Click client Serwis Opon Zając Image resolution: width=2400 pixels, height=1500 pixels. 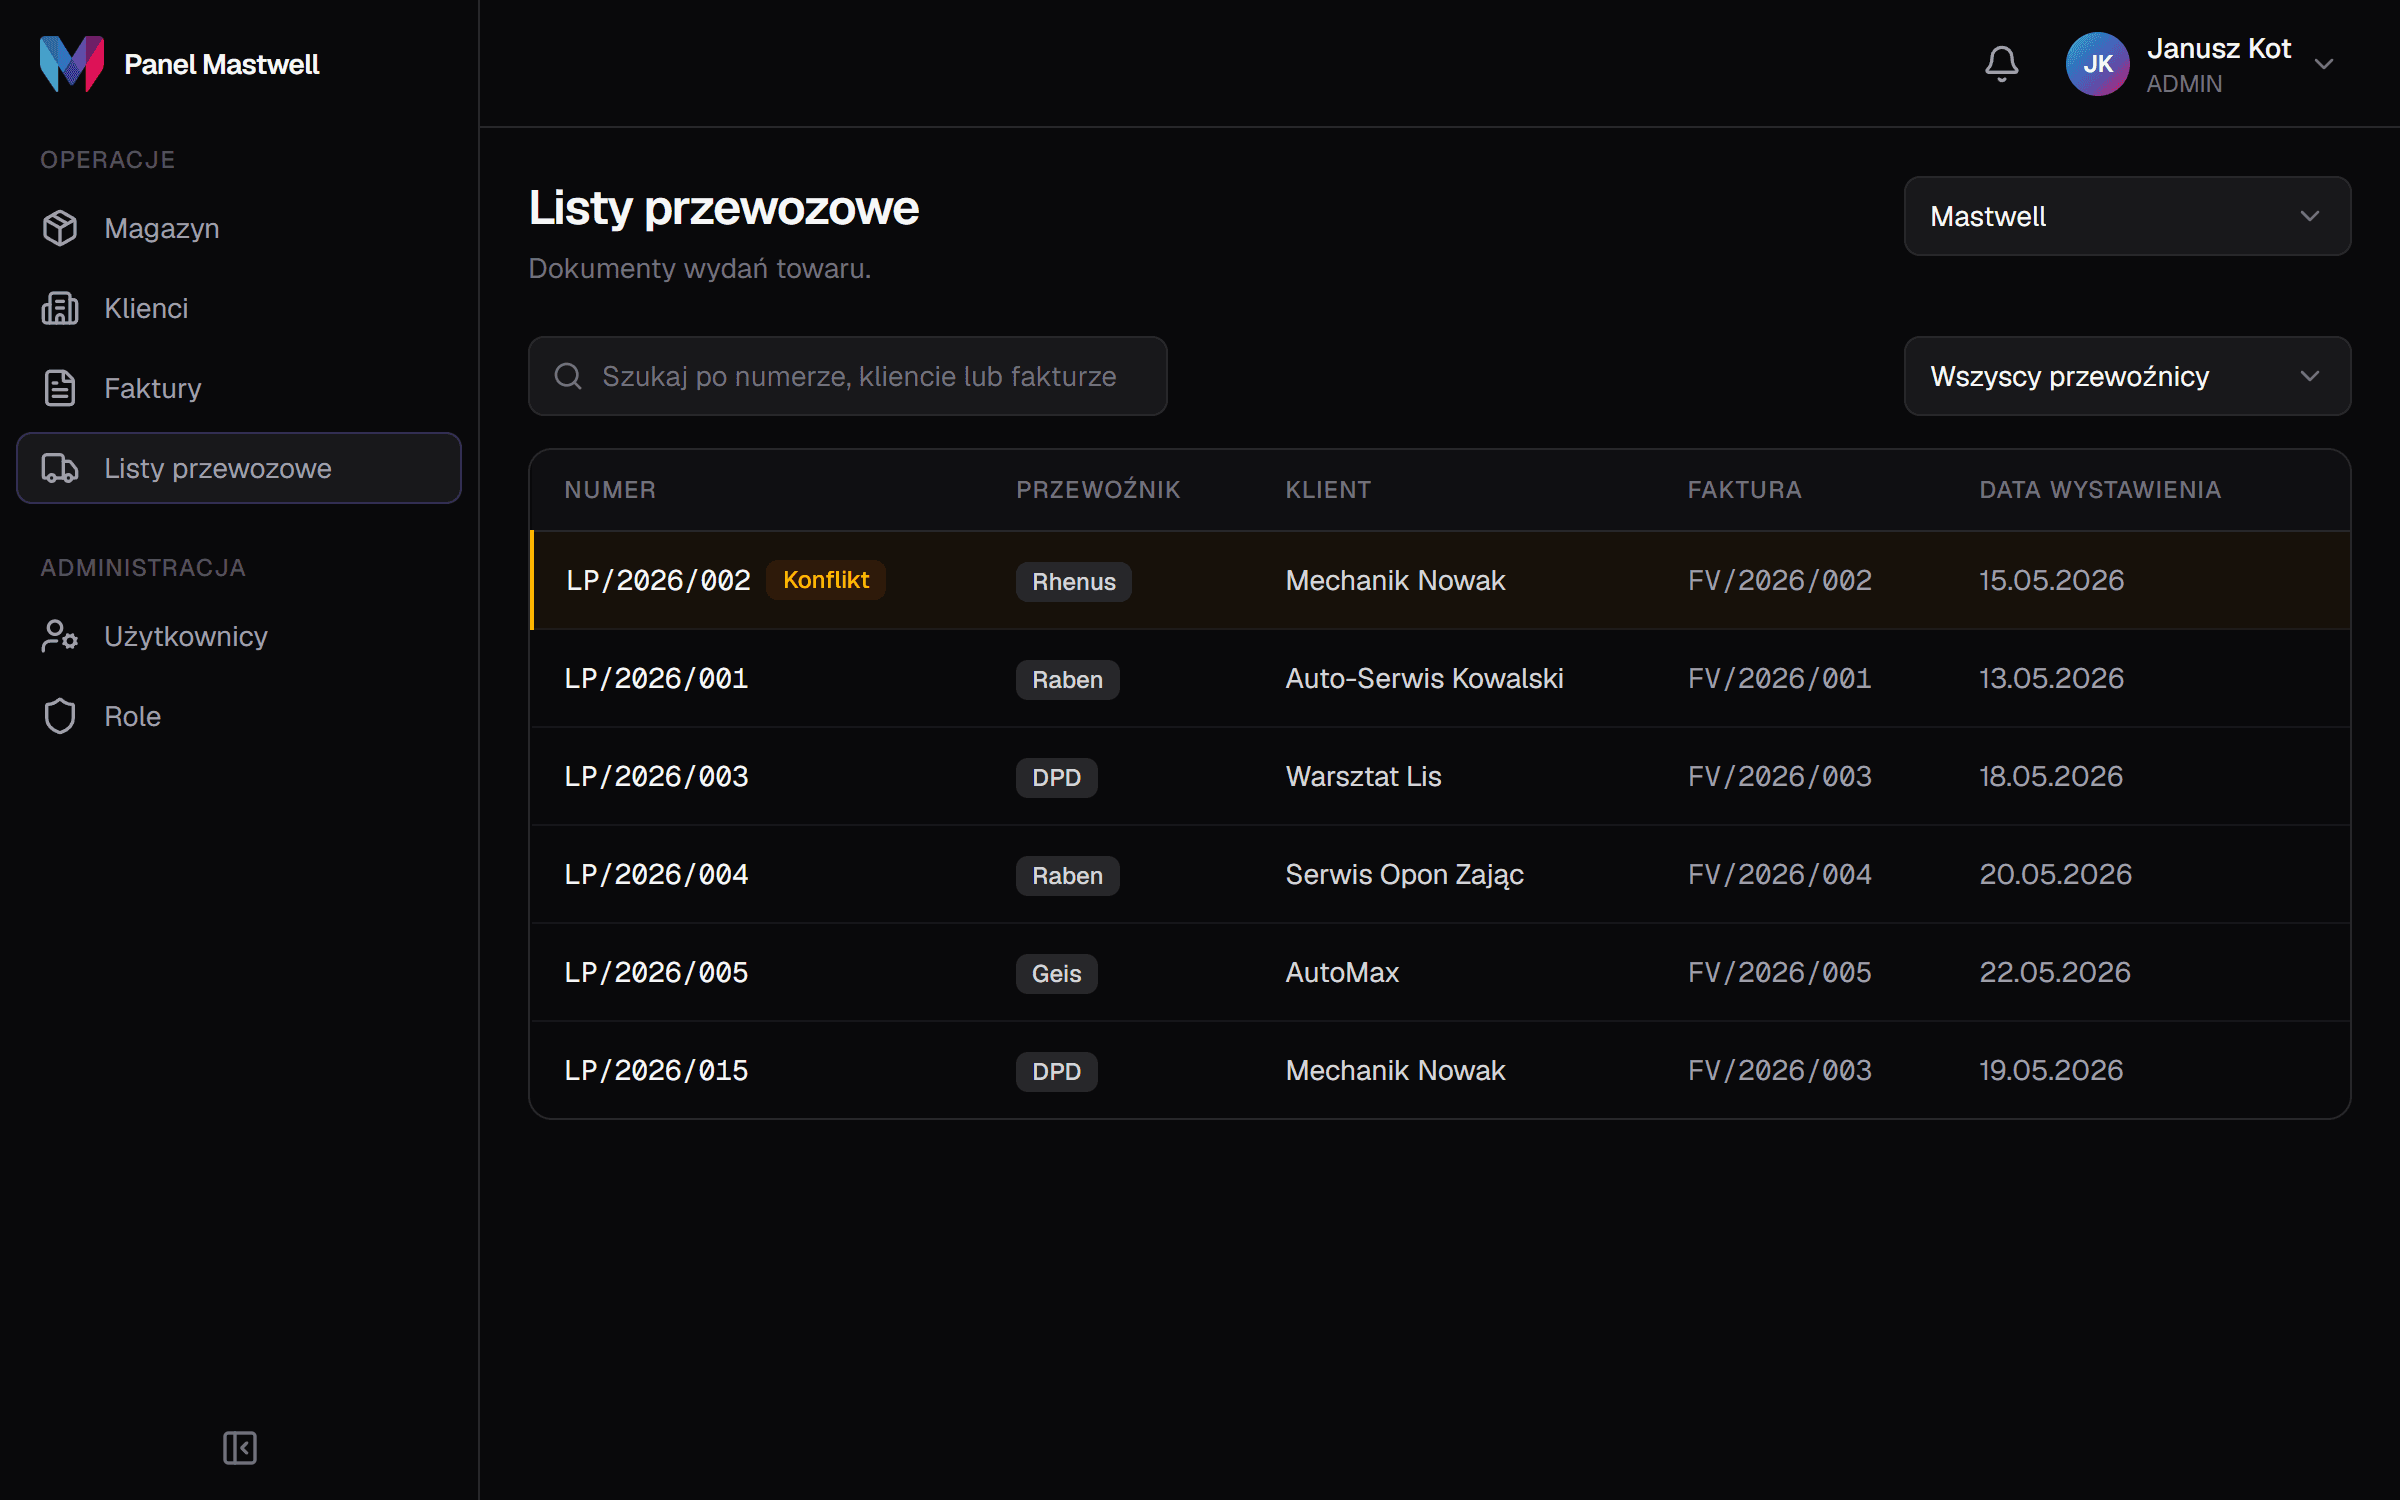point(1404,875)
